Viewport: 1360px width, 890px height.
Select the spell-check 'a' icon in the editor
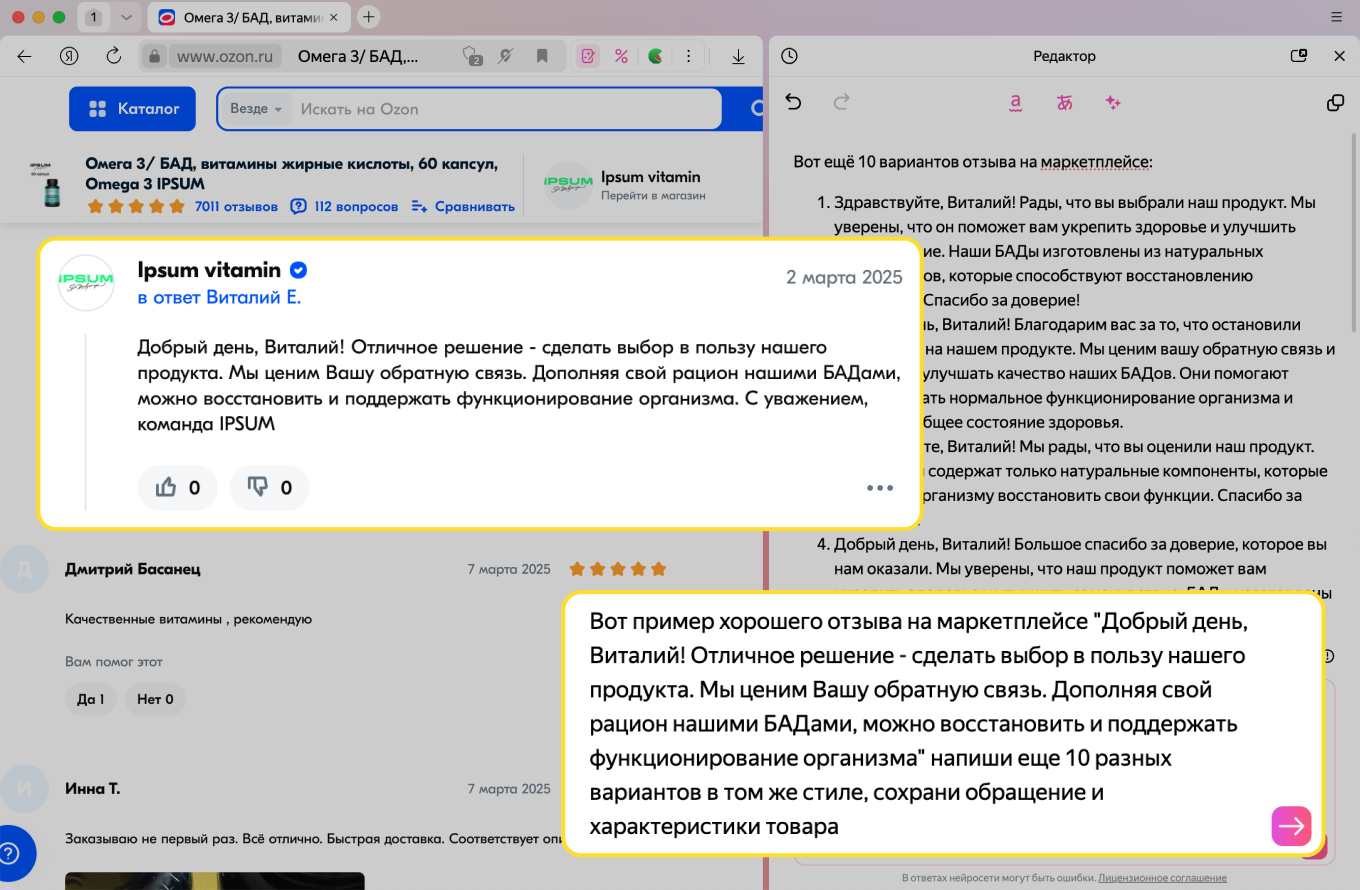tap(1015, 102)
